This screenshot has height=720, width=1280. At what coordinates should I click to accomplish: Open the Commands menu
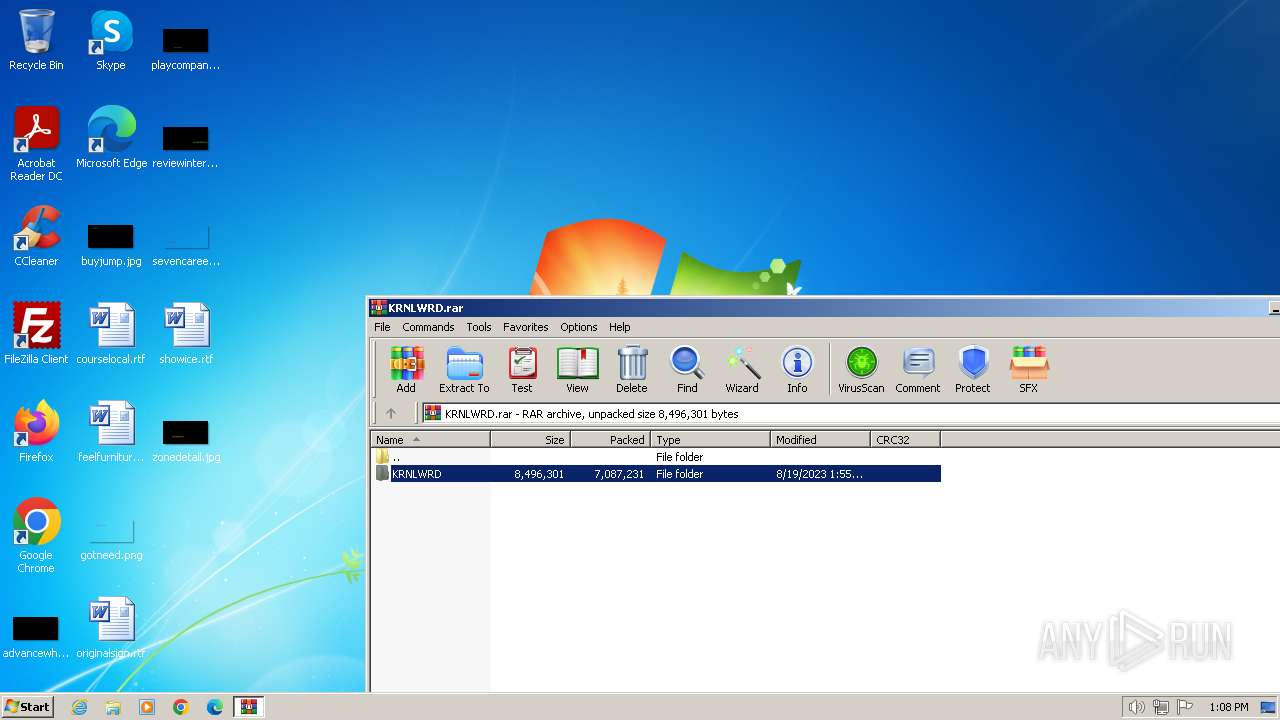(428, 327)
